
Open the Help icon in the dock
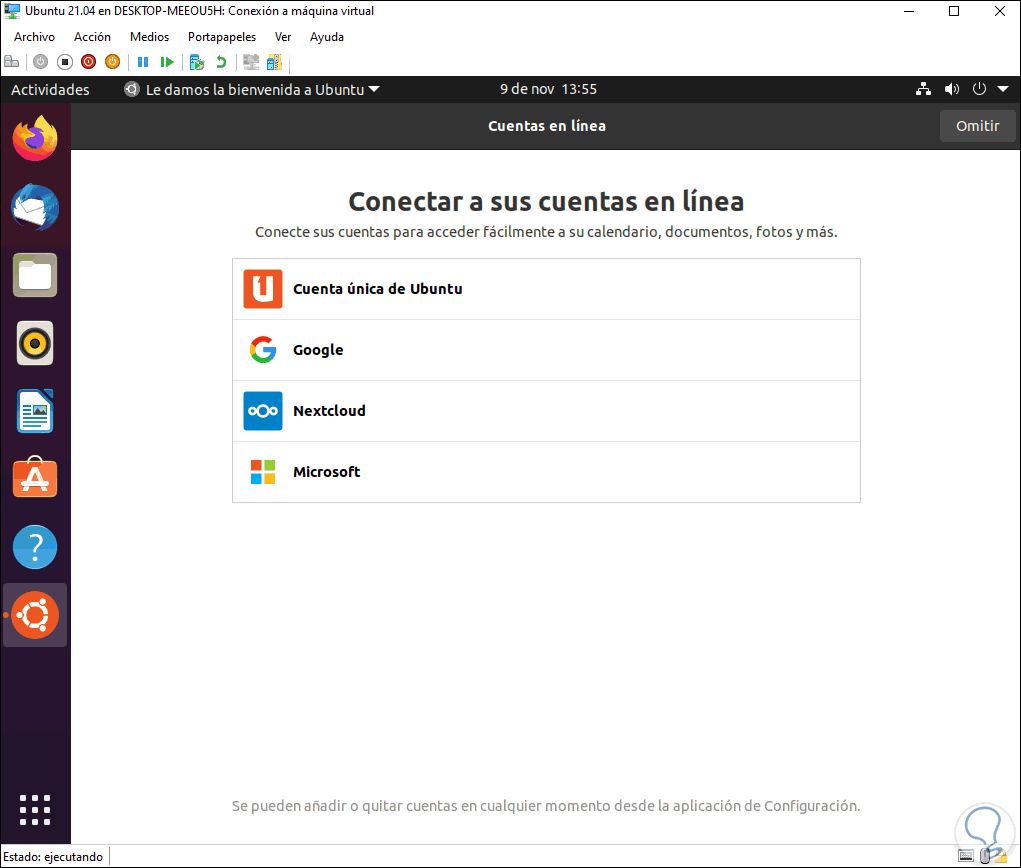[x=35, y=547]
